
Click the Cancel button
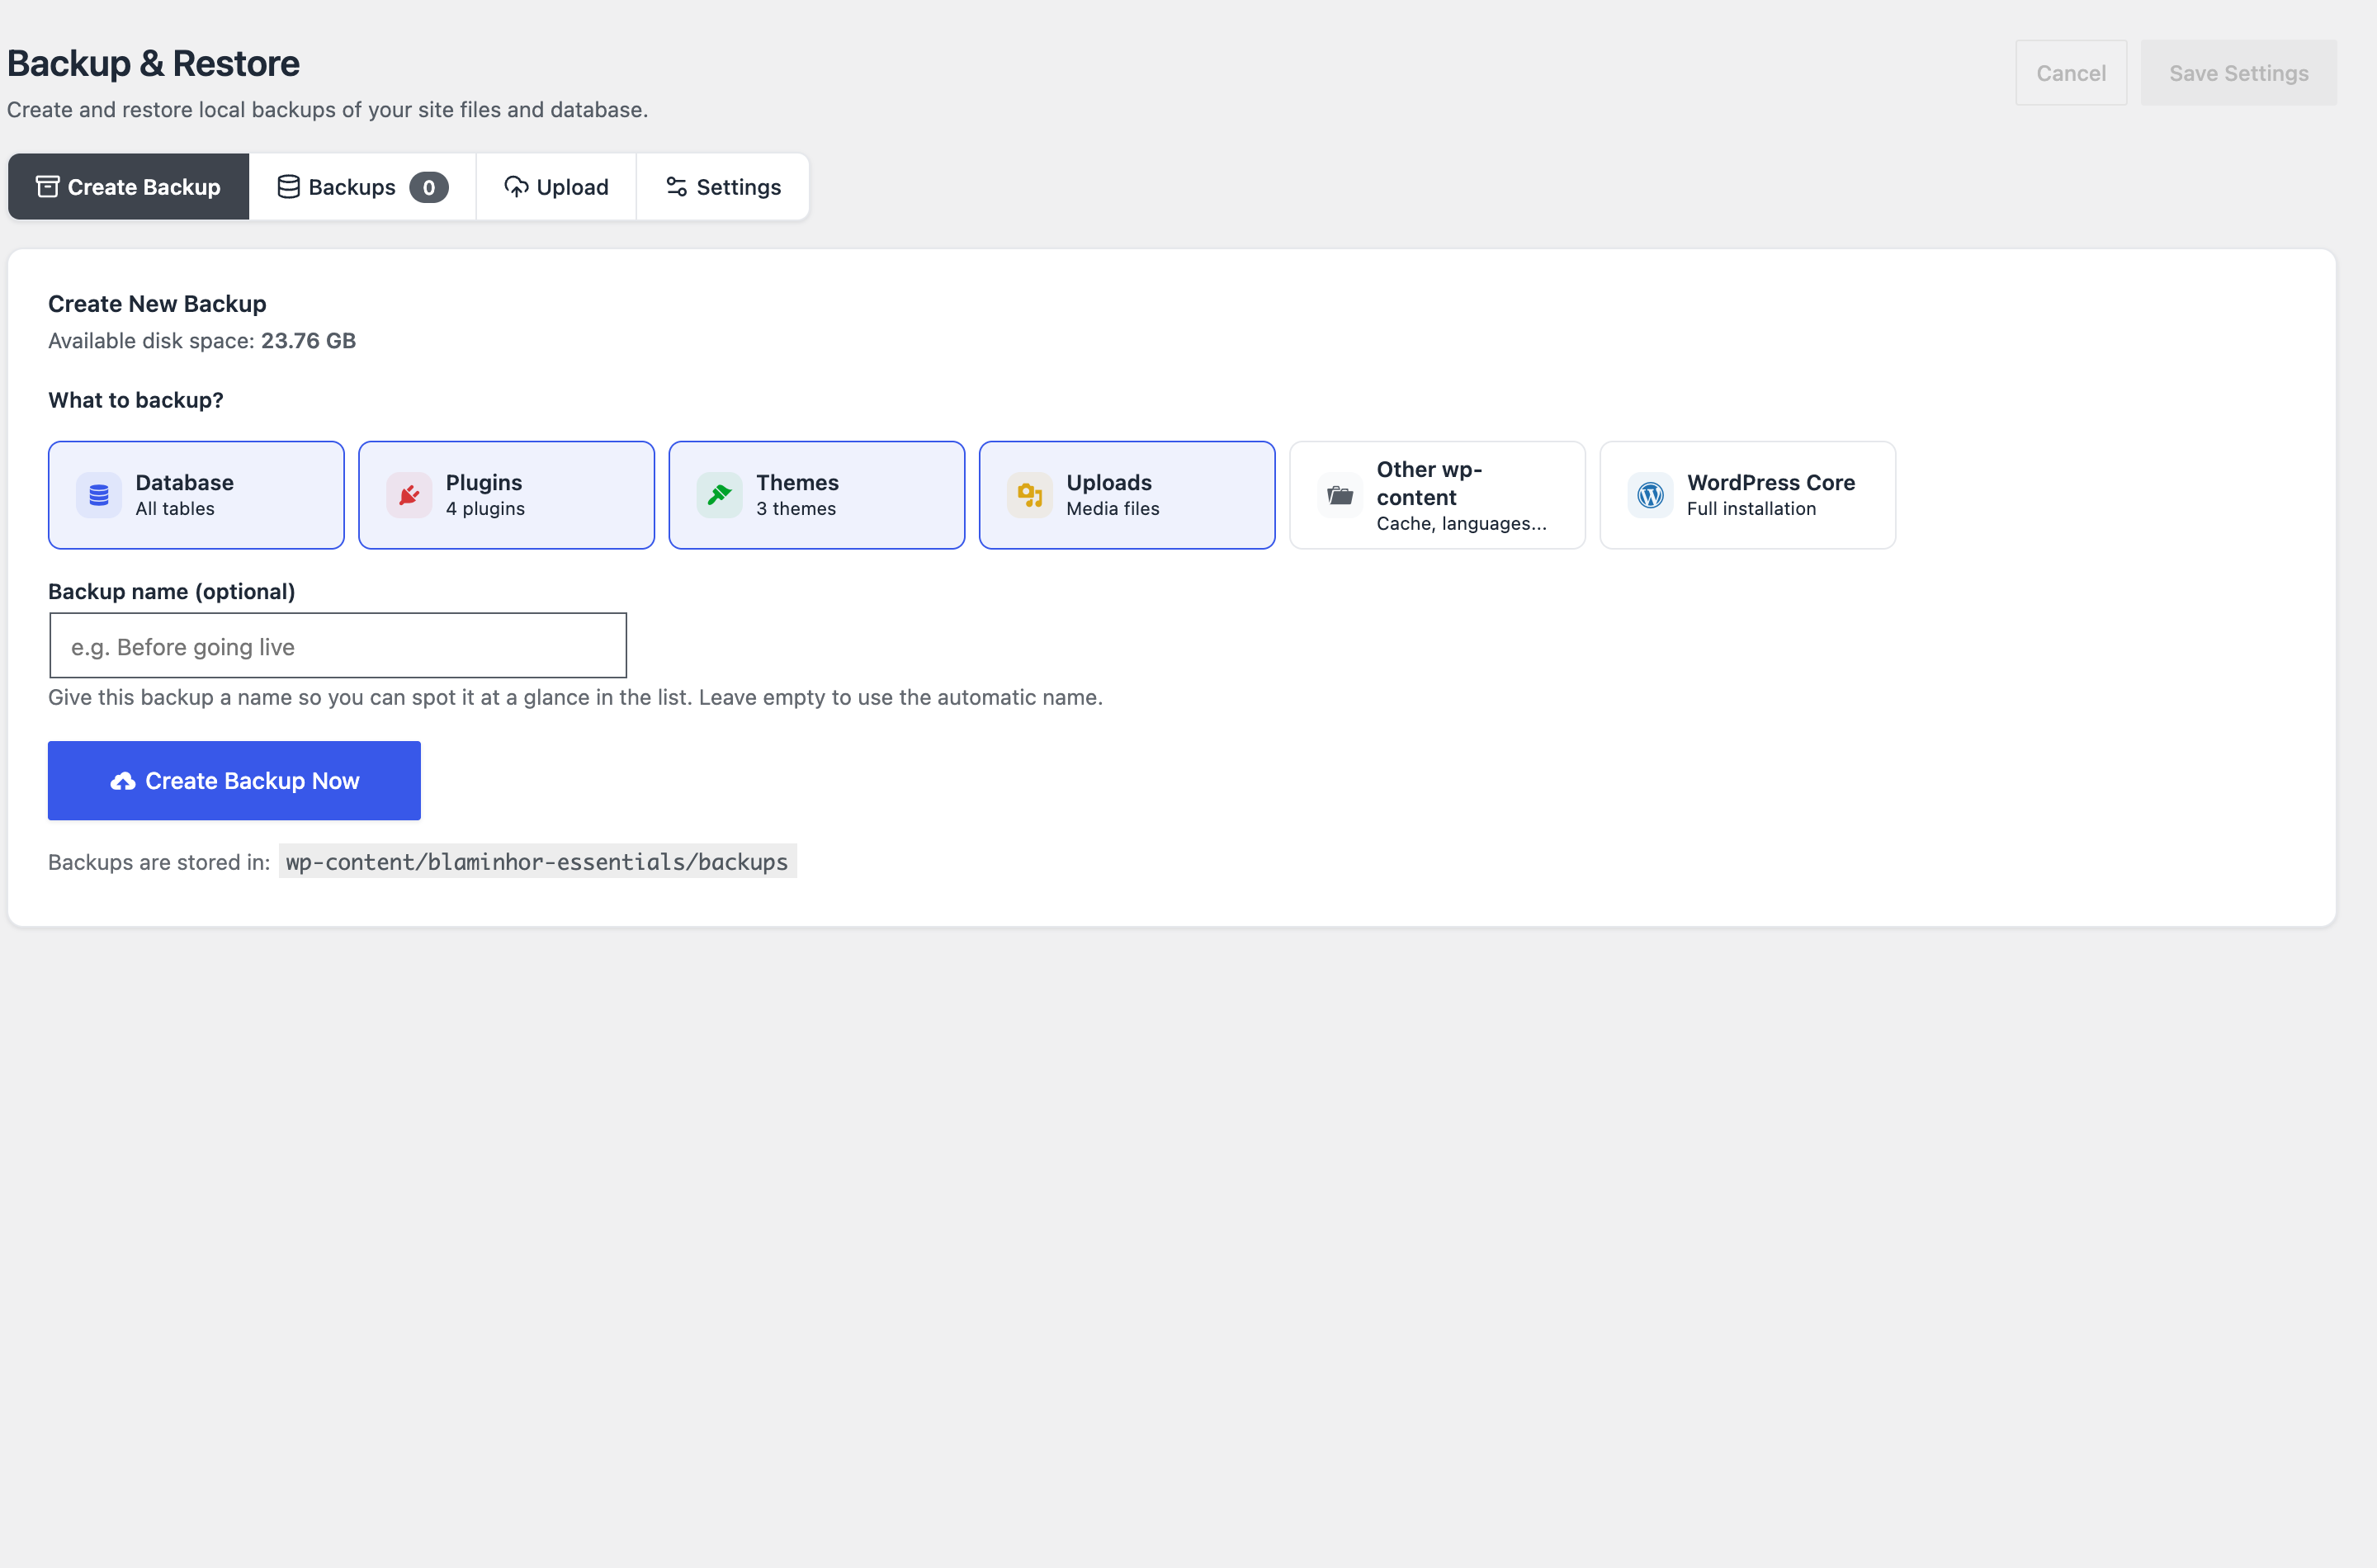(x=2071, y=73)
